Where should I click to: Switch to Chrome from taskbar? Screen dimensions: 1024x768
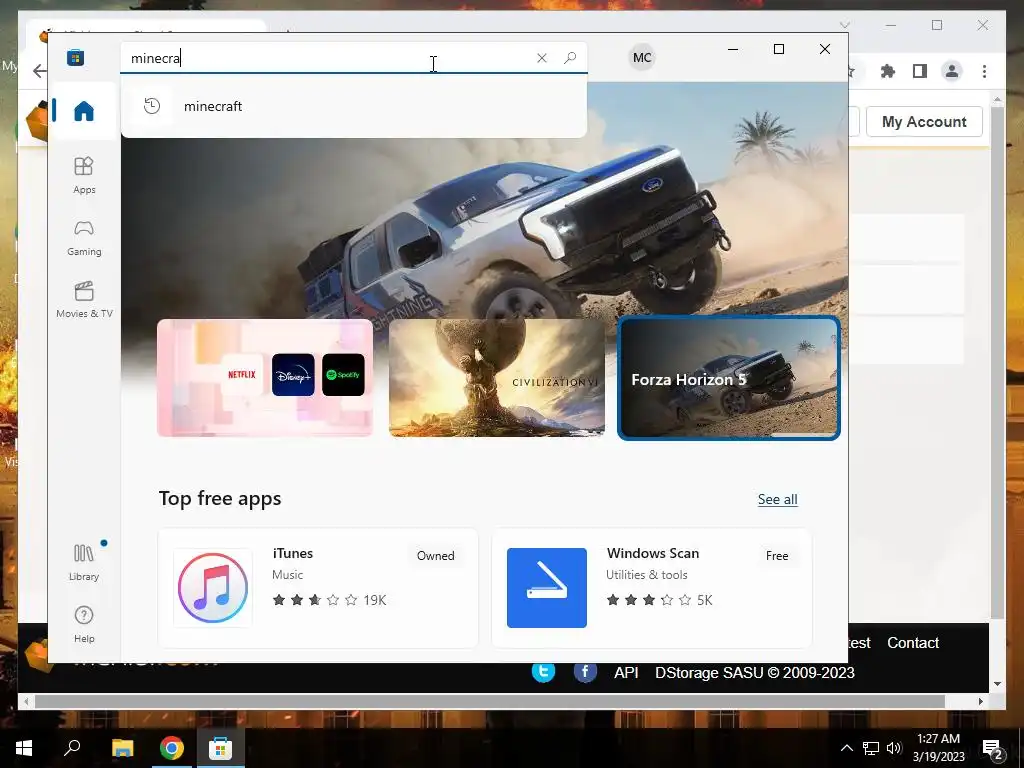(172, 748)
